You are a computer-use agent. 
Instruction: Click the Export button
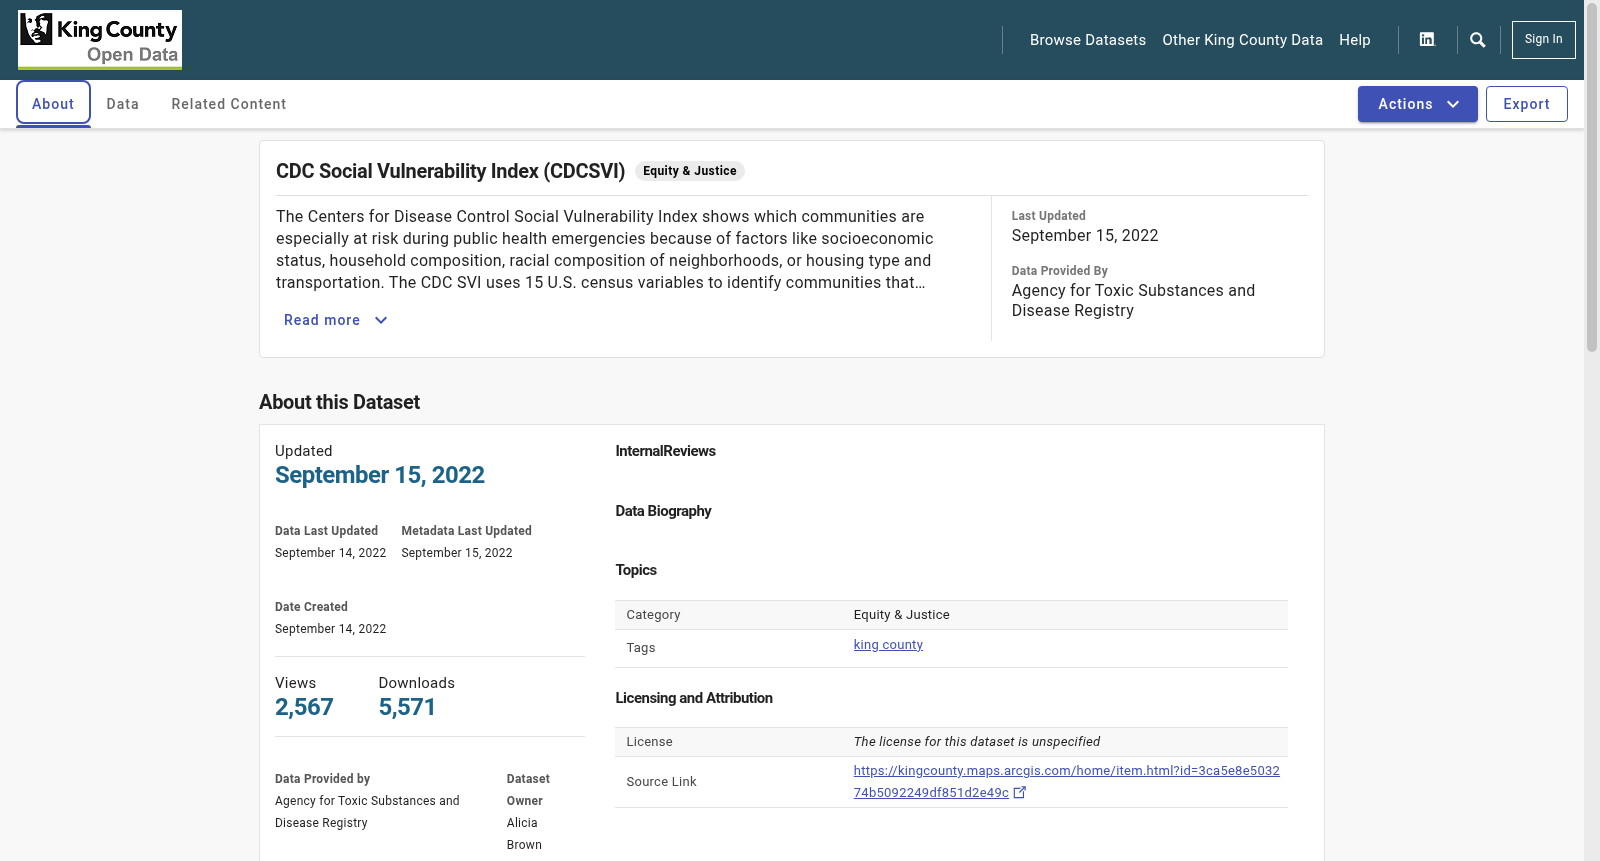tap(1526, 104)
